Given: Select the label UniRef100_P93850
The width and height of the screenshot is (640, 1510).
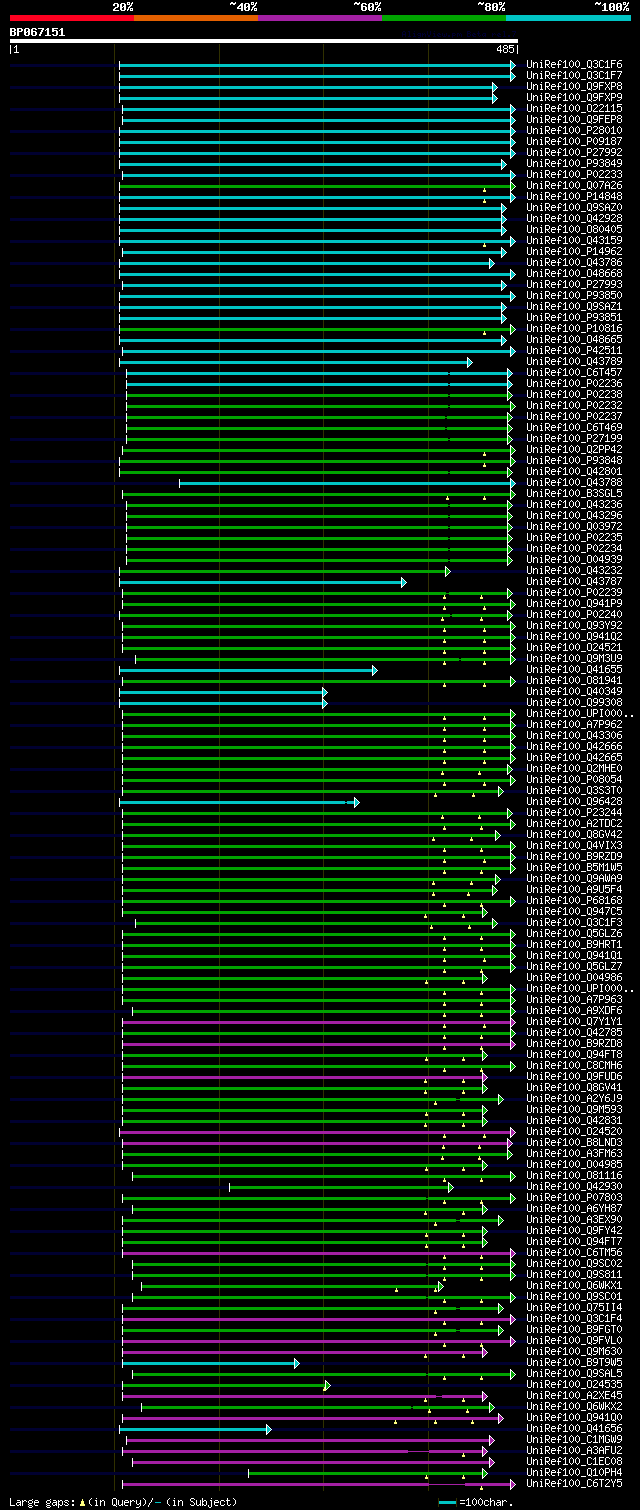Looking at the screenshot, I should (575, 296).
